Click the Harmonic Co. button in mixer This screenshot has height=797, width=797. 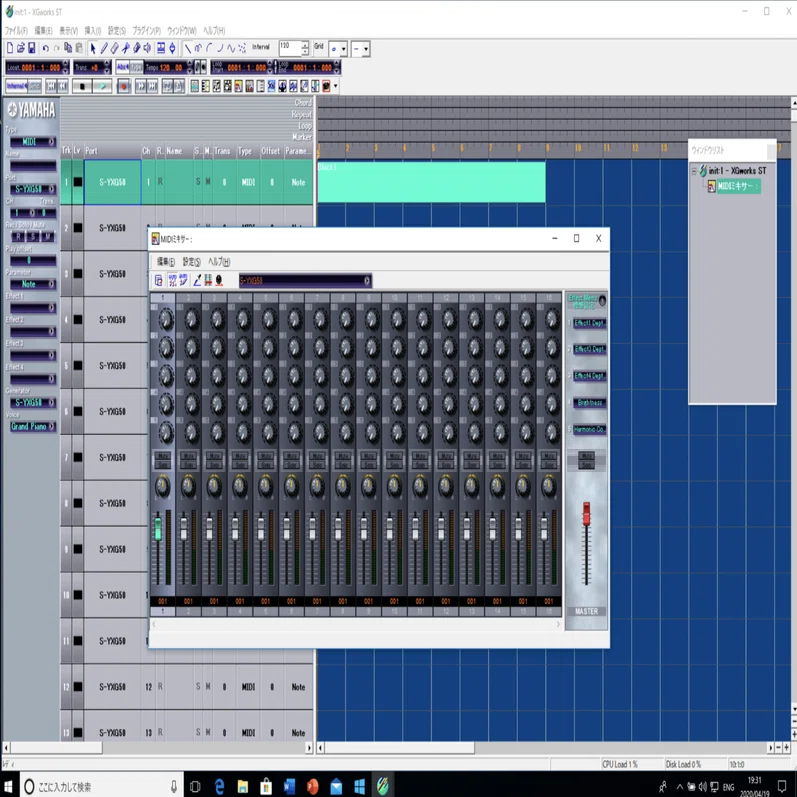590,430
